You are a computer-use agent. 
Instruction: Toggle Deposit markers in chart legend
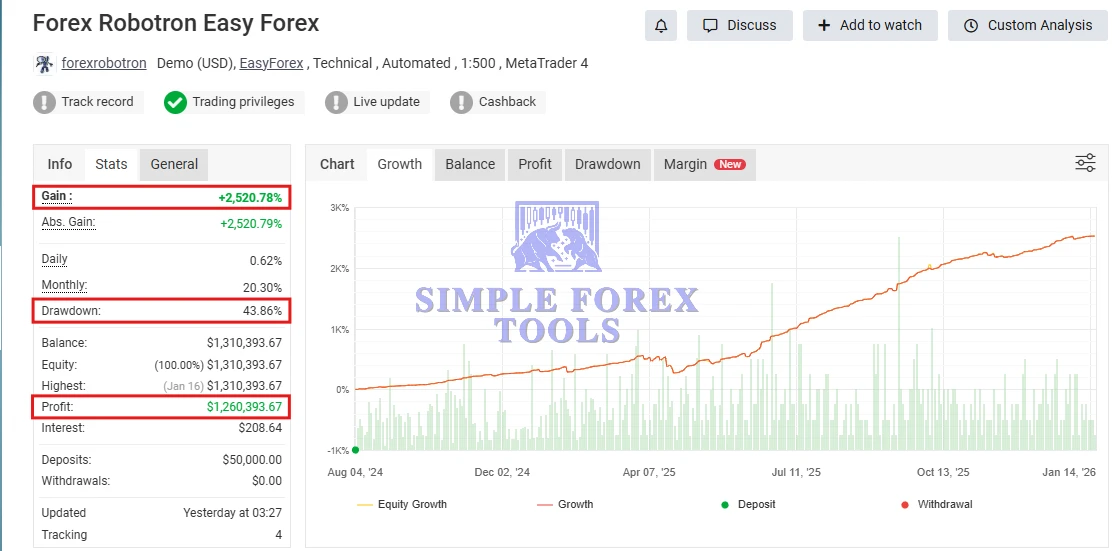(747, 504)
